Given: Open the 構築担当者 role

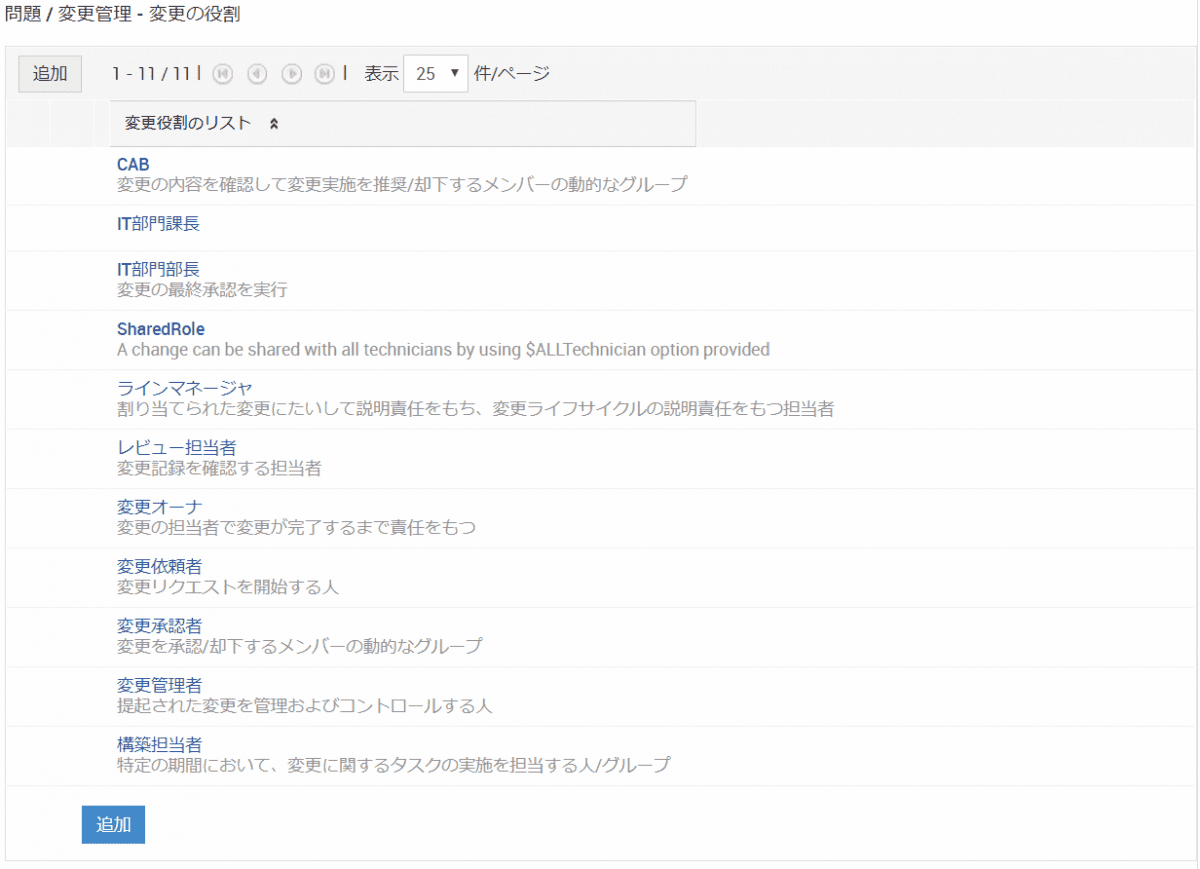Looking at the screenshot, I should pos(159,745).
